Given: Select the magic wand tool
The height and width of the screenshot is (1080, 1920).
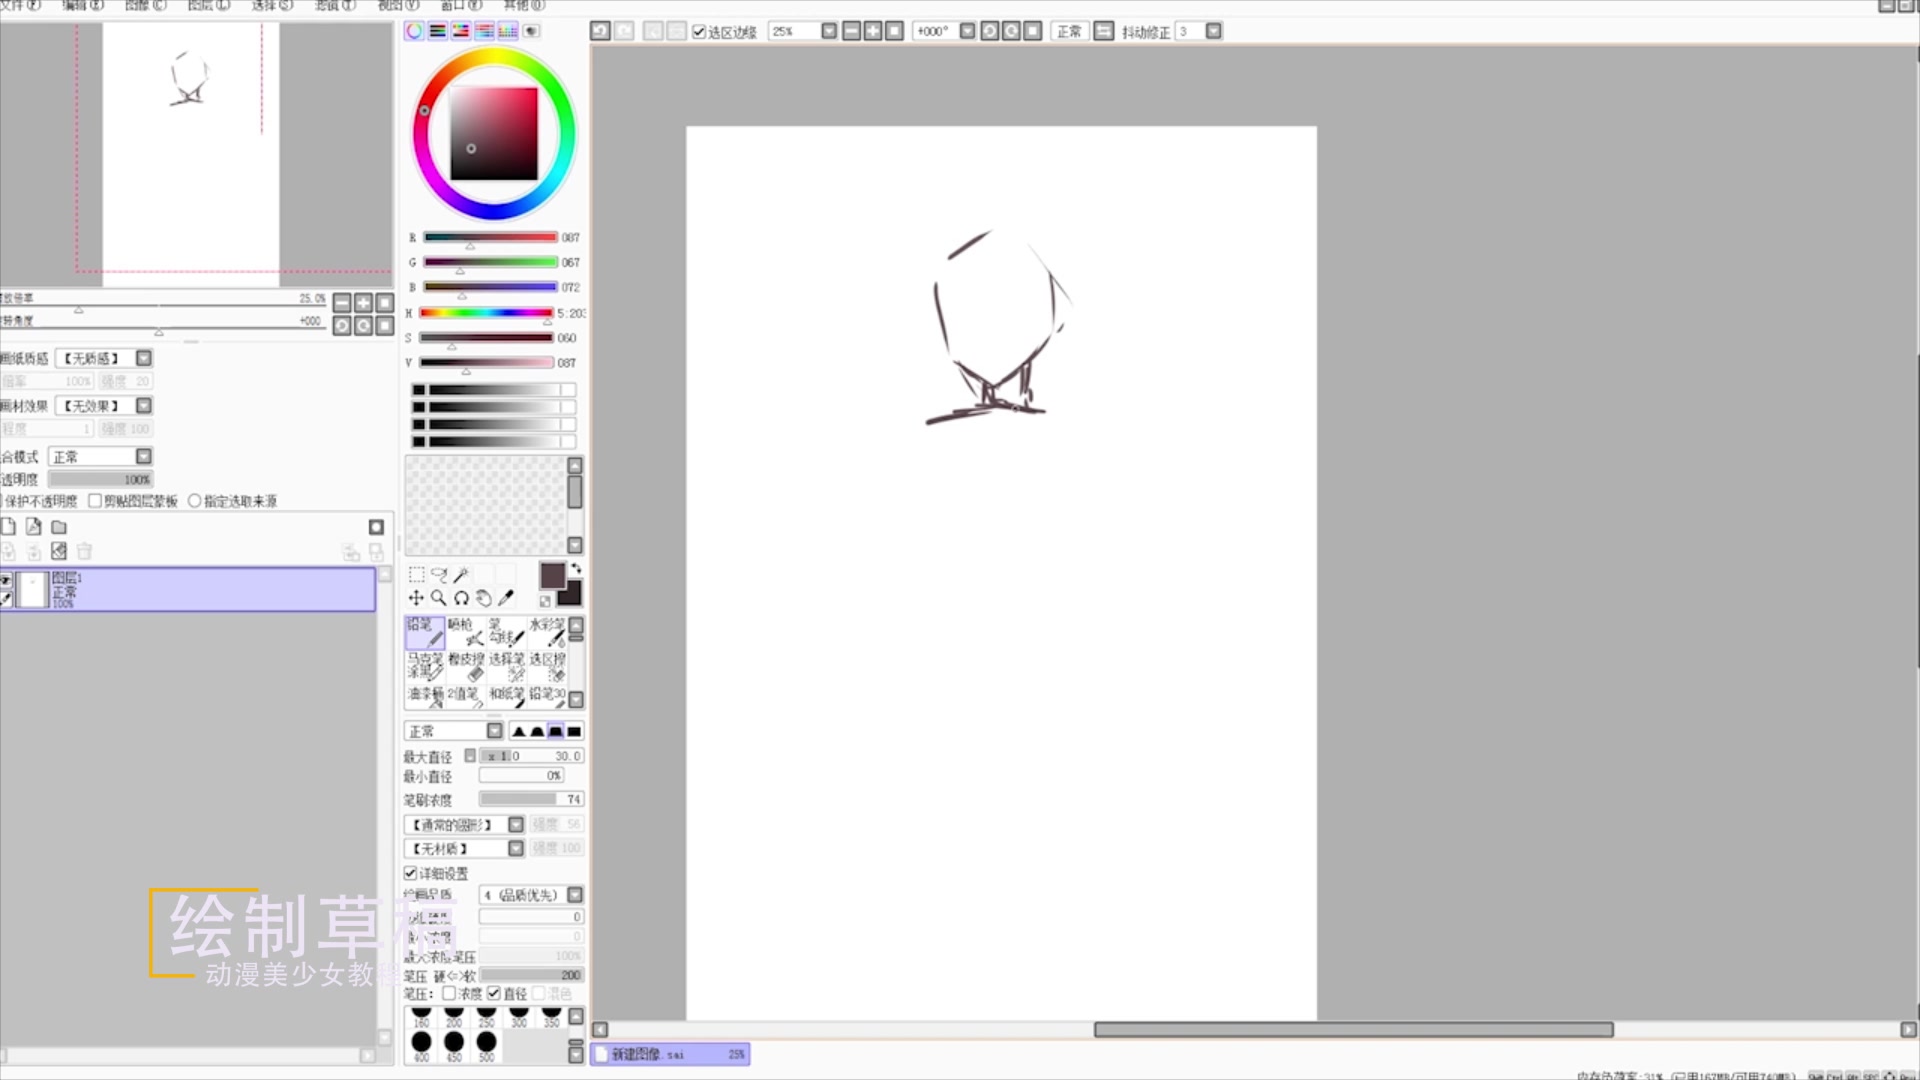Looking at the screenshot, I should pos(461,575).
